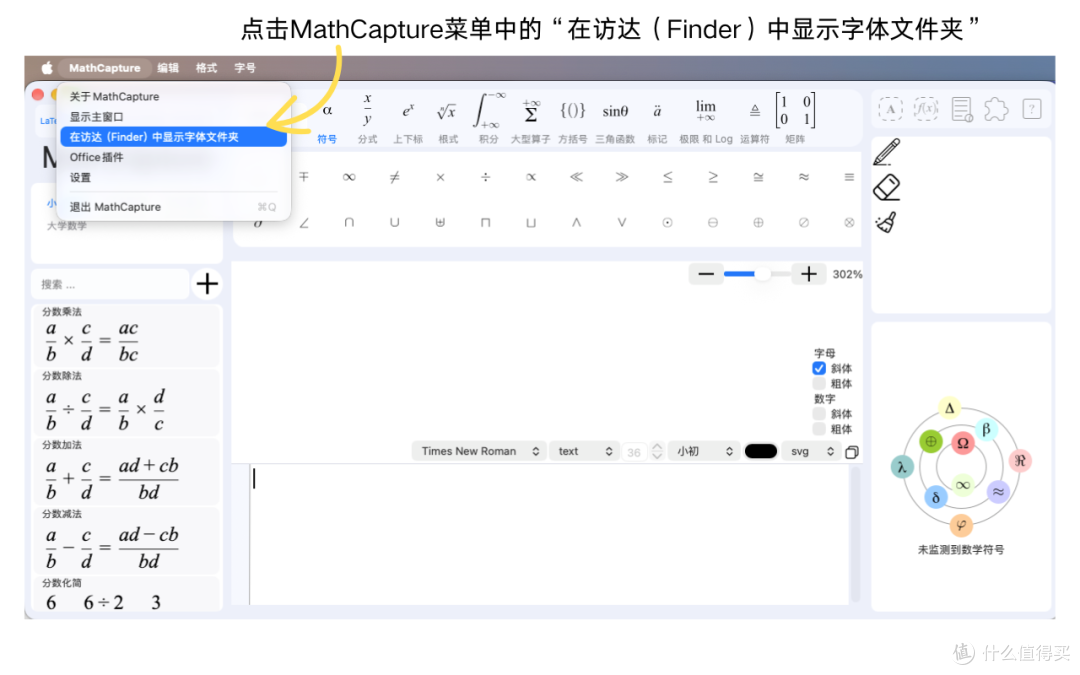Add new formula with the + button
The height and width of the screenshot is (675, 1080).
[207, 284]
